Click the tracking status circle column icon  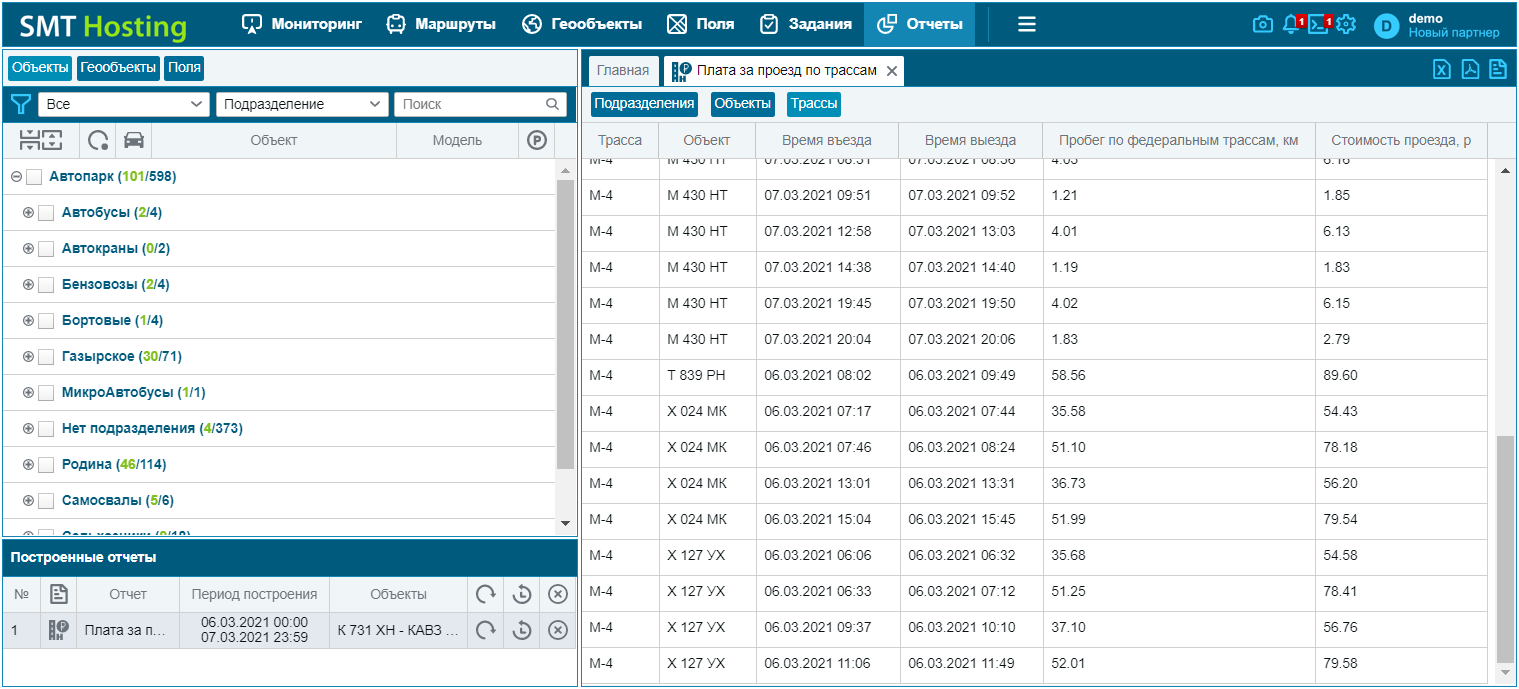click(x=98, y=140)
